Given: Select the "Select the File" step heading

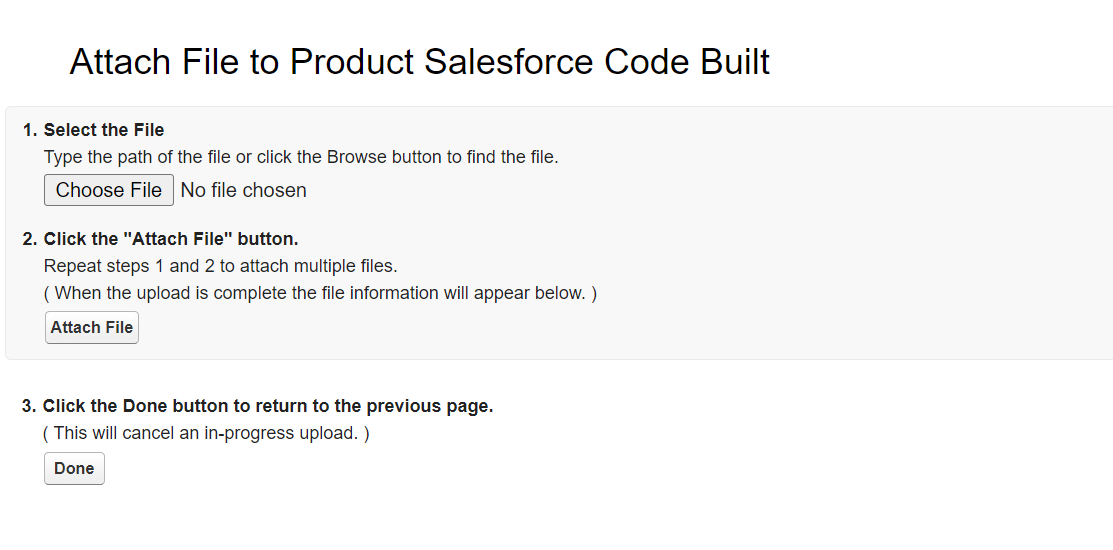Looking at the screenshot, I should (104, 130).
